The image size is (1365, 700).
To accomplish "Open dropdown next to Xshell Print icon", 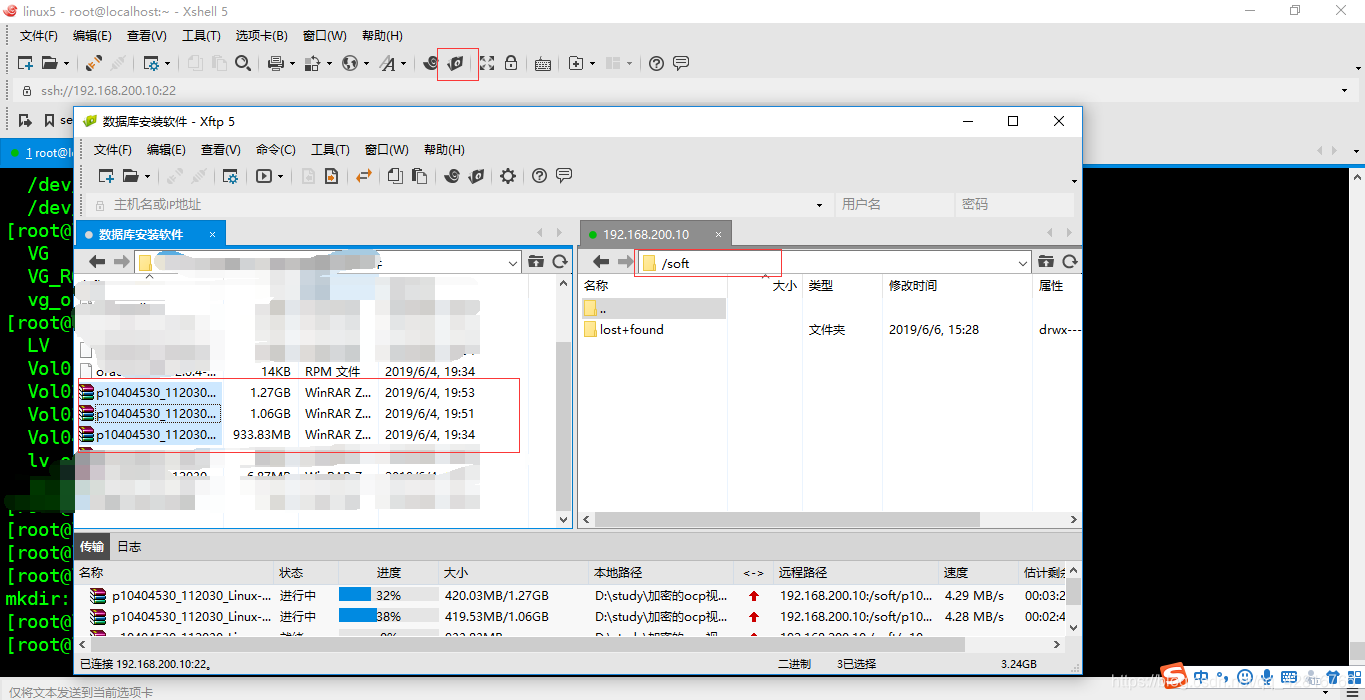I will 292,63.
